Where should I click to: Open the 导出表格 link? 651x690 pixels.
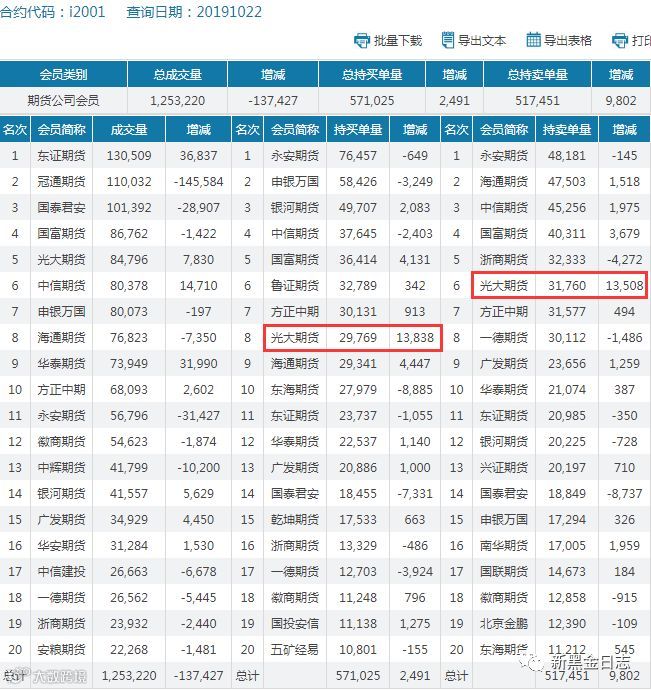568,41
